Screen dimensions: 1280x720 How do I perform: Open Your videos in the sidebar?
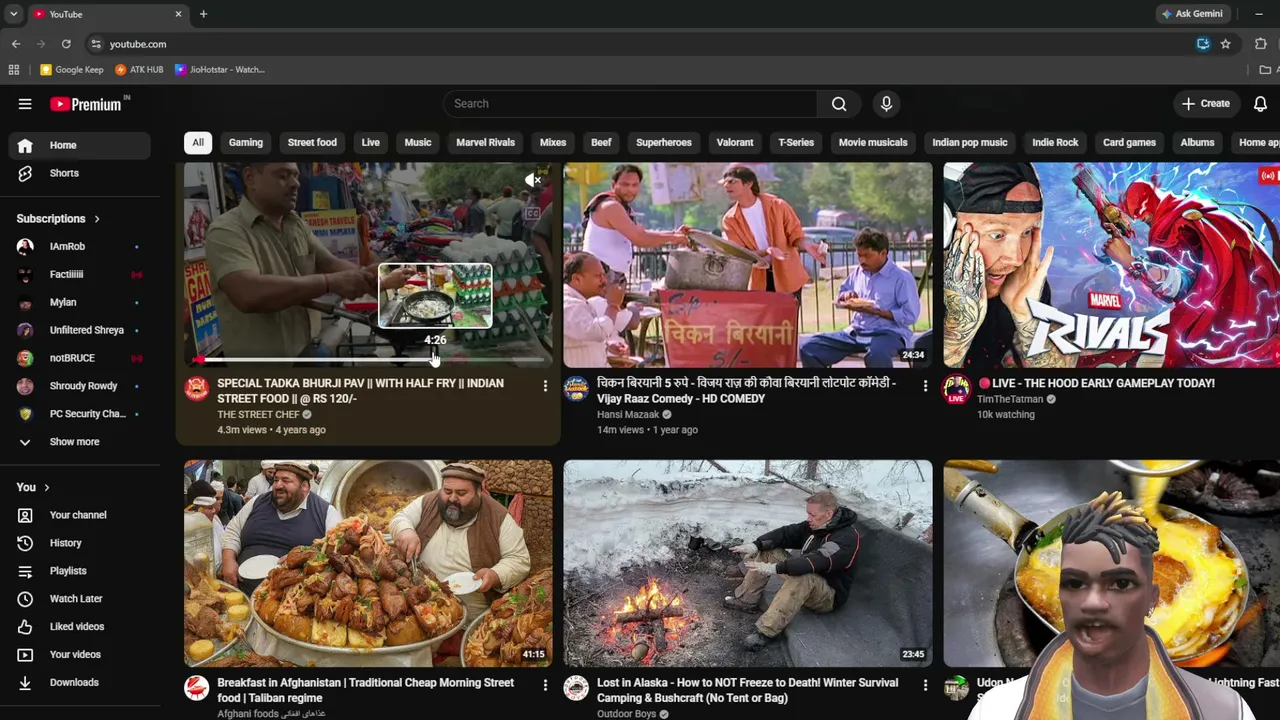click(80, 655)
